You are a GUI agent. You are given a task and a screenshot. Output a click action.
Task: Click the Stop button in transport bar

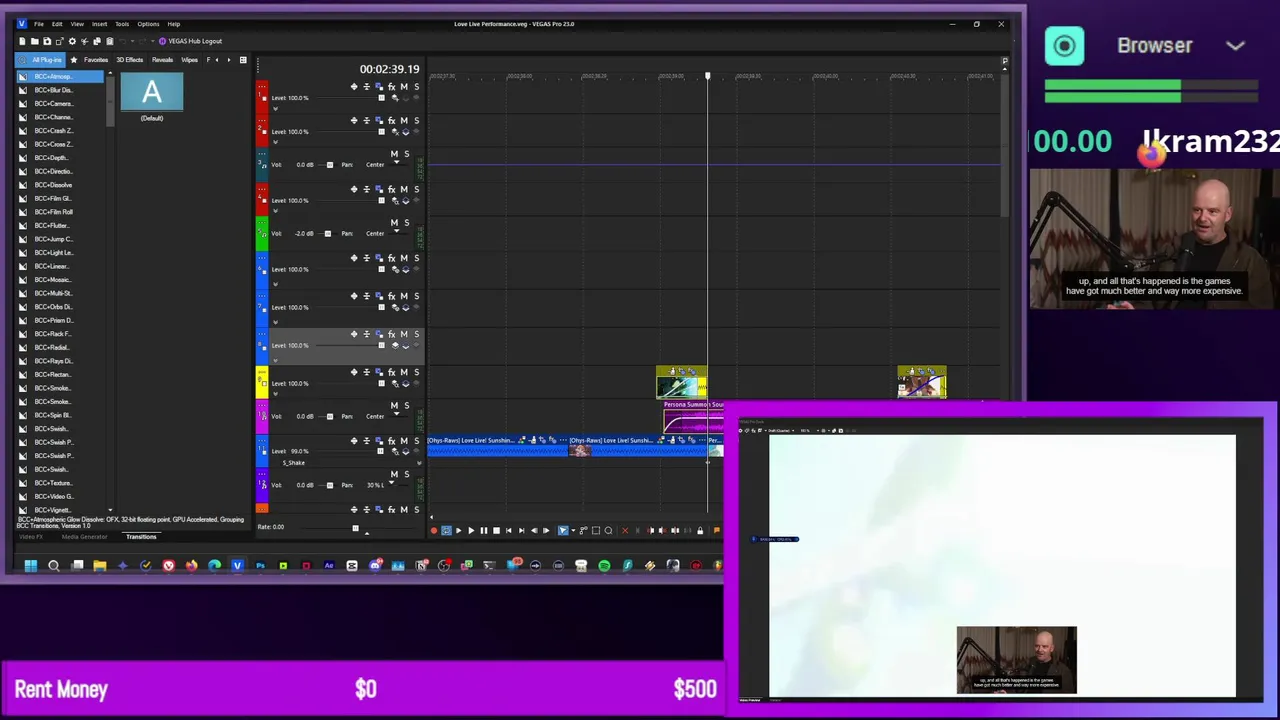click(496, 531)
